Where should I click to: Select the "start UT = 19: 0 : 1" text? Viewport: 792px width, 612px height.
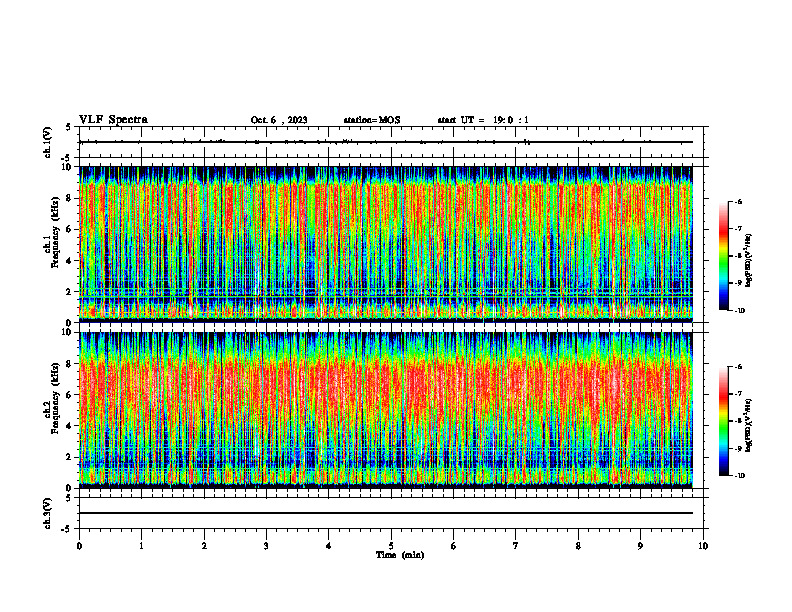[x=483, y=120]
